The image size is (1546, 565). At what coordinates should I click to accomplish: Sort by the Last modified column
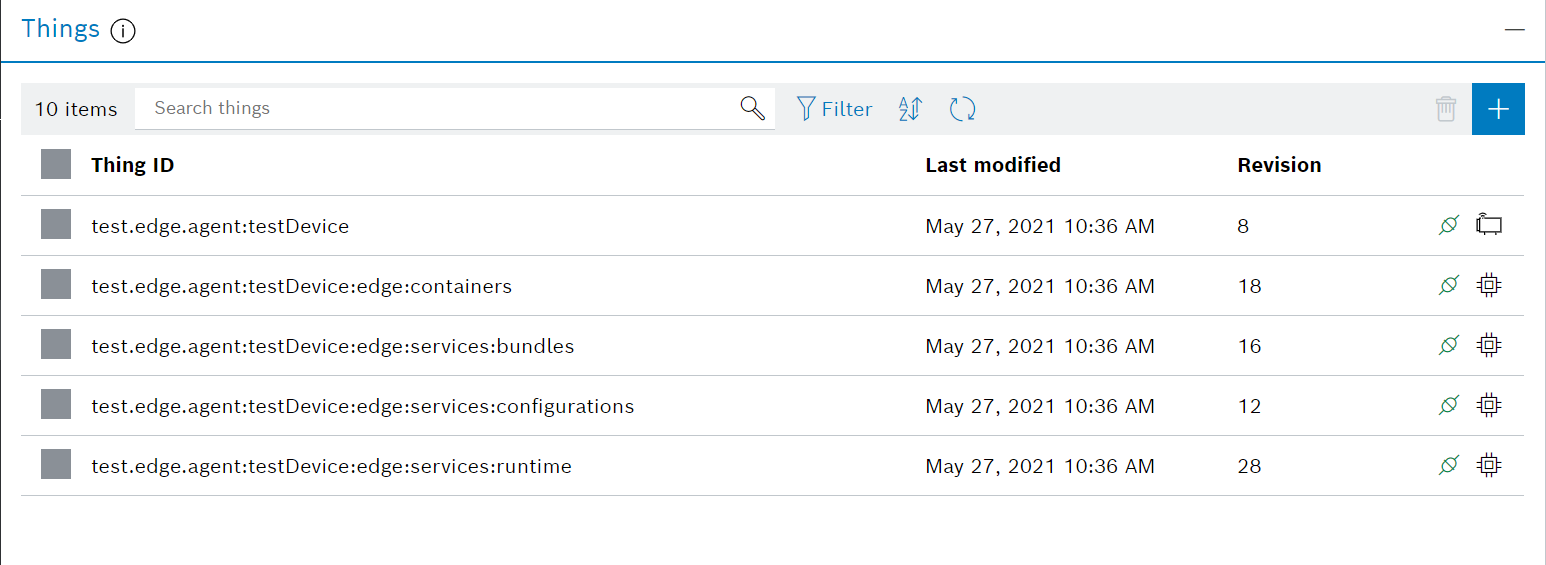point(993,165)
